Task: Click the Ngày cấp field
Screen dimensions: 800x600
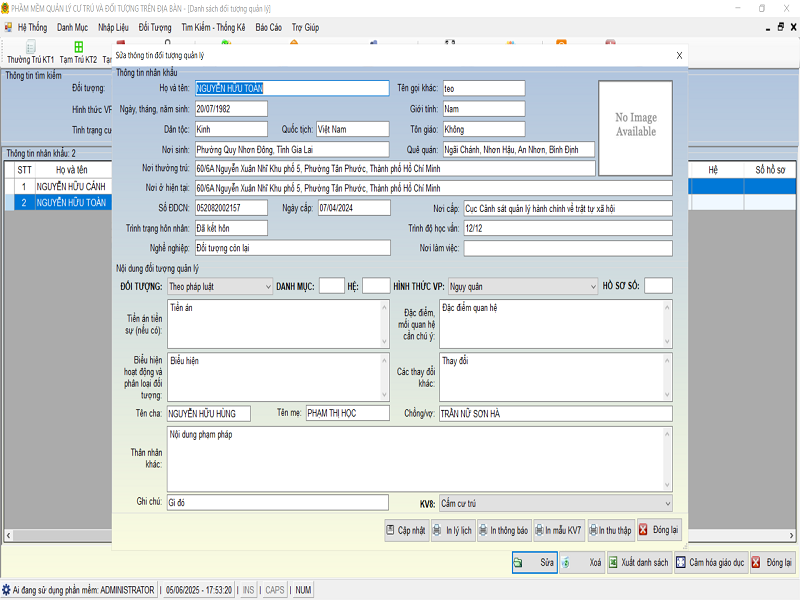Action: pos(354,208)
